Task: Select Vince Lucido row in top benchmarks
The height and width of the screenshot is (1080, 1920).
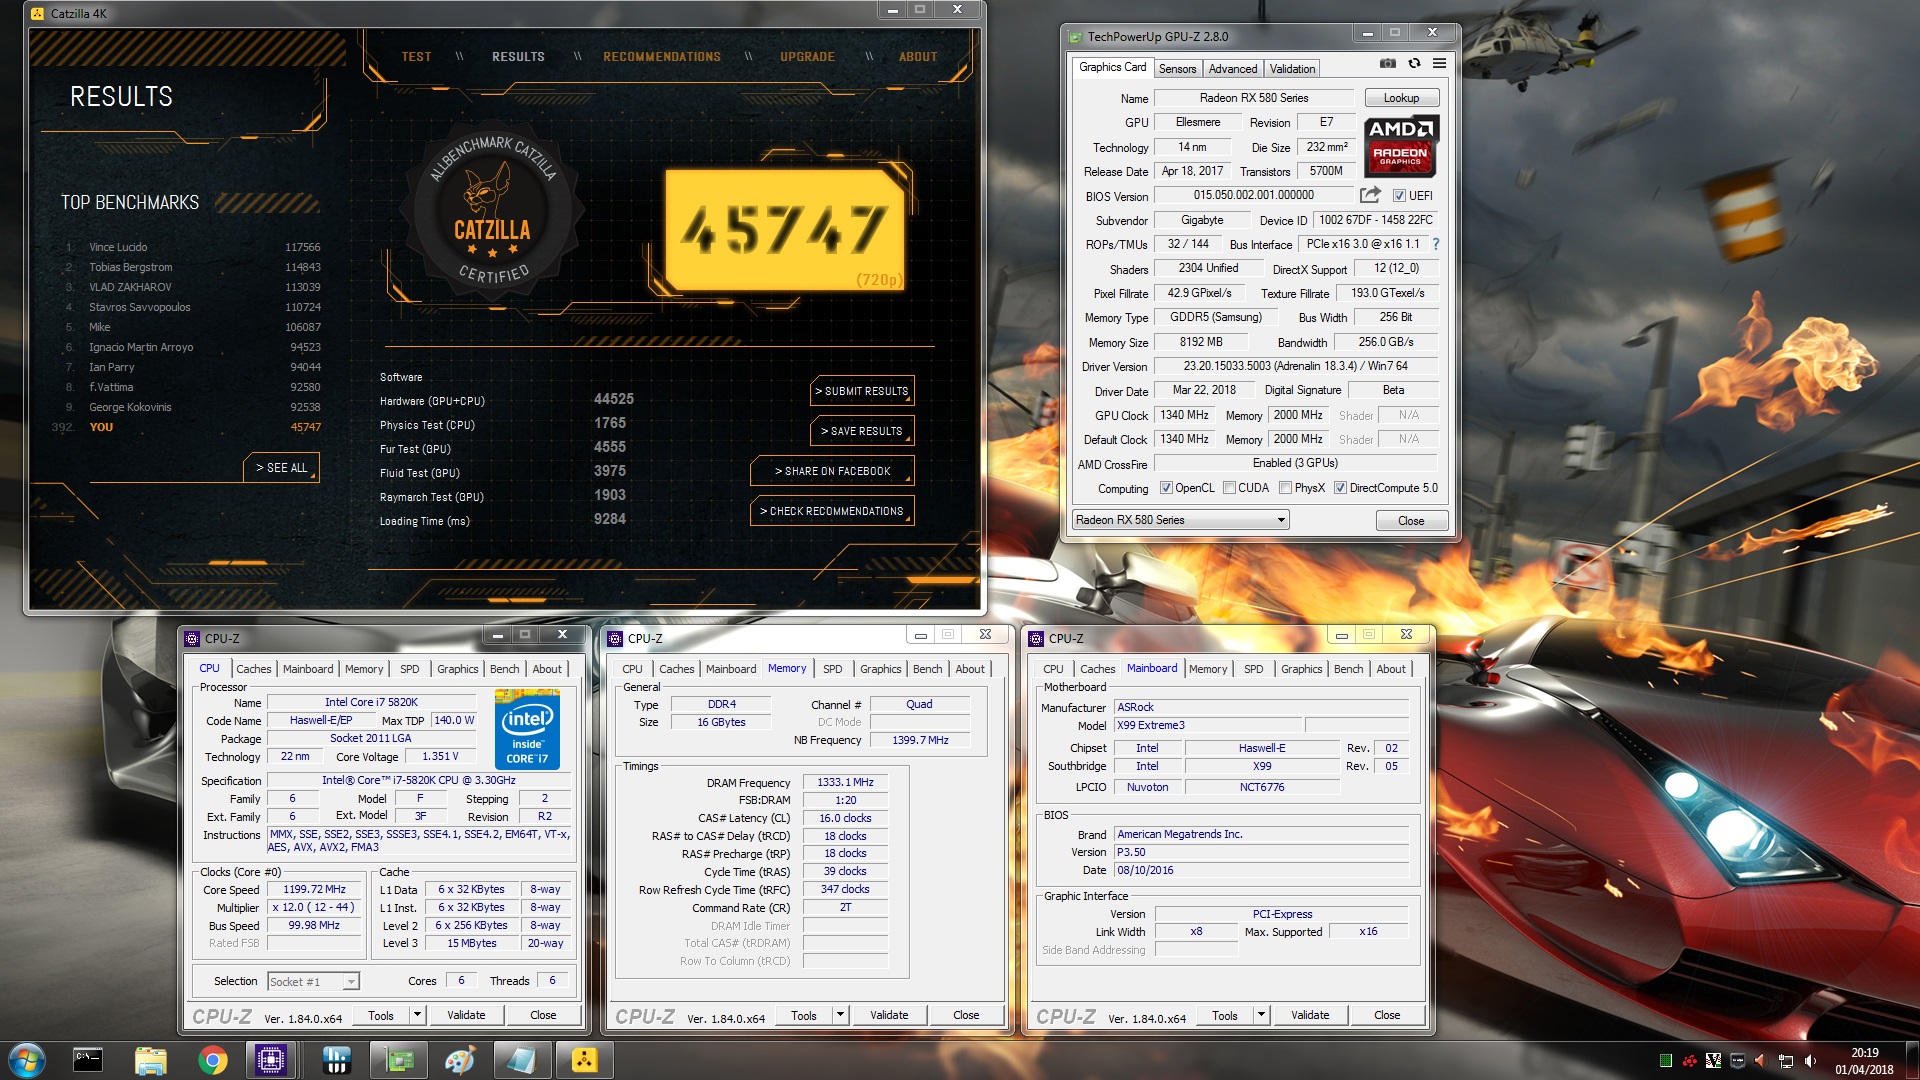Action: [192, 247]
